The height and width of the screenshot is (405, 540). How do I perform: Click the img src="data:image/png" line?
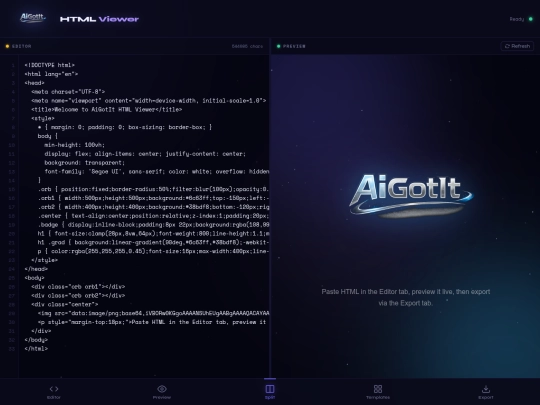pyautogui.click(x=153, y=313)
